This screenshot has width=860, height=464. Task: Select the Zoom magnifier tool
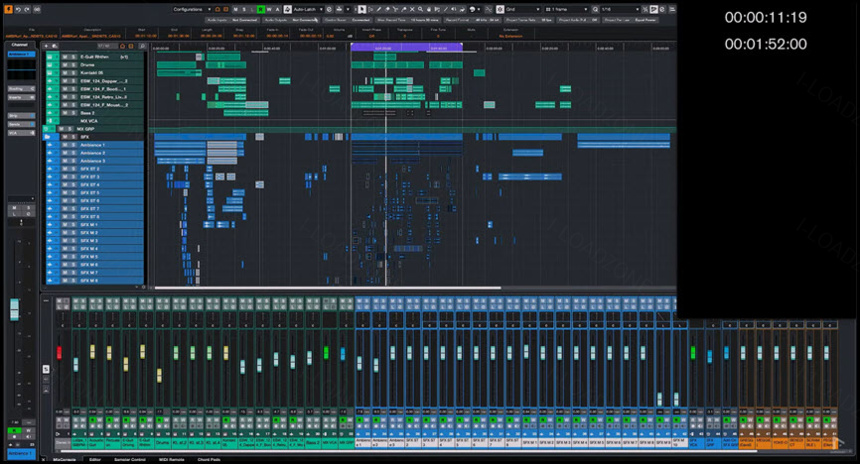[420, 9]
